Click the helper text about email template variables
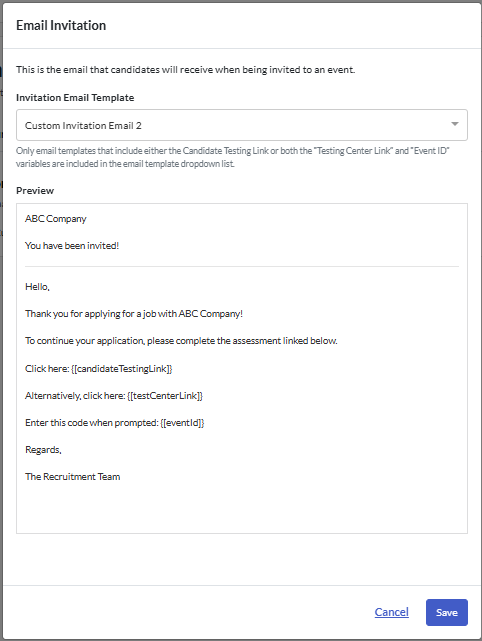 (x=233, y=157)
